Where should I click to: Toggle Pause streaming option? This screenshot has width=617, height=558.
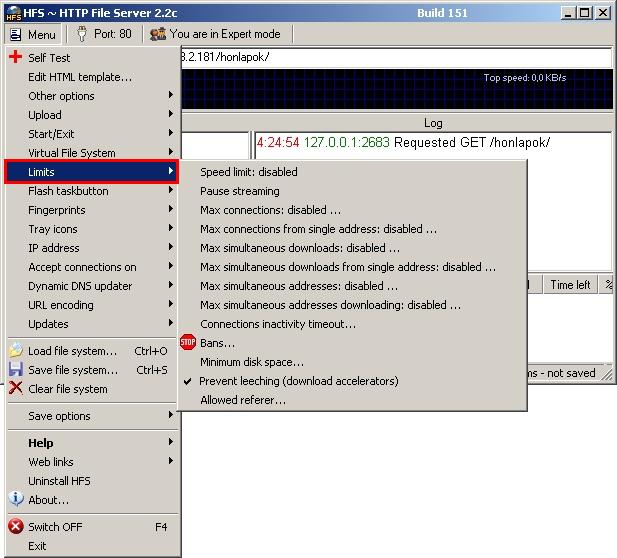(352, 191)
